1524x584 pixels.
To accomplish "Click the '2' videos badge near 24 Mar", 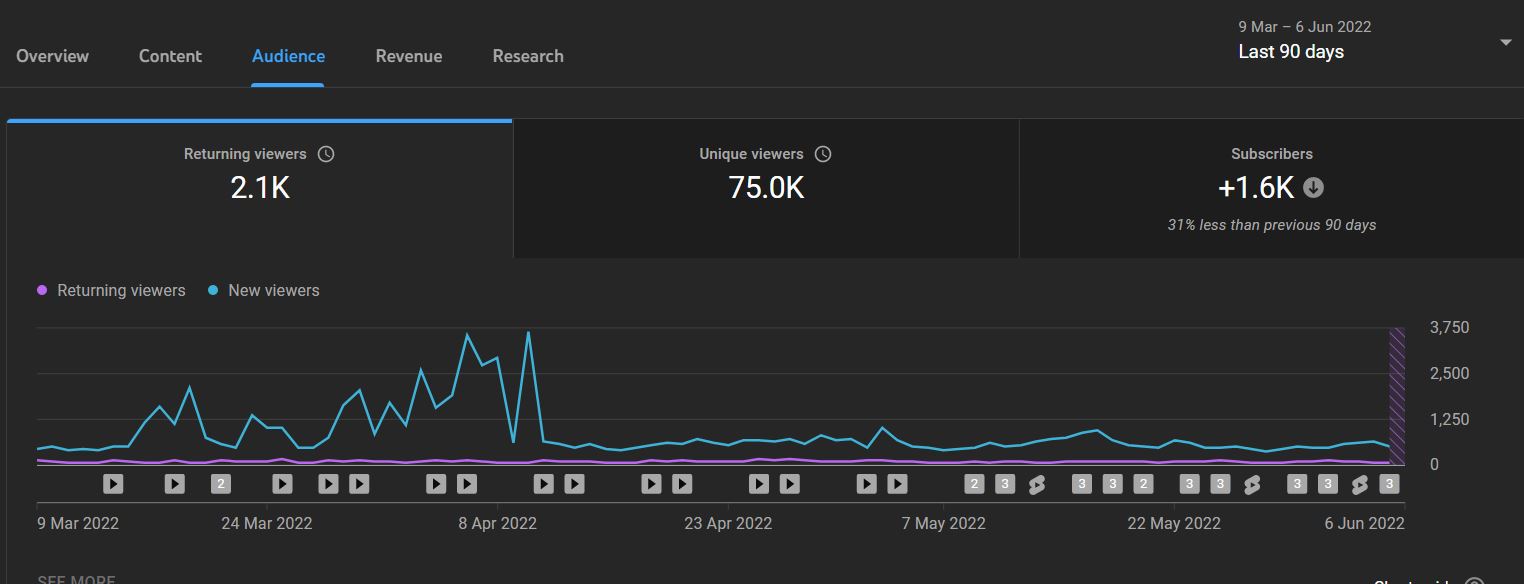I will click(221, 484).
